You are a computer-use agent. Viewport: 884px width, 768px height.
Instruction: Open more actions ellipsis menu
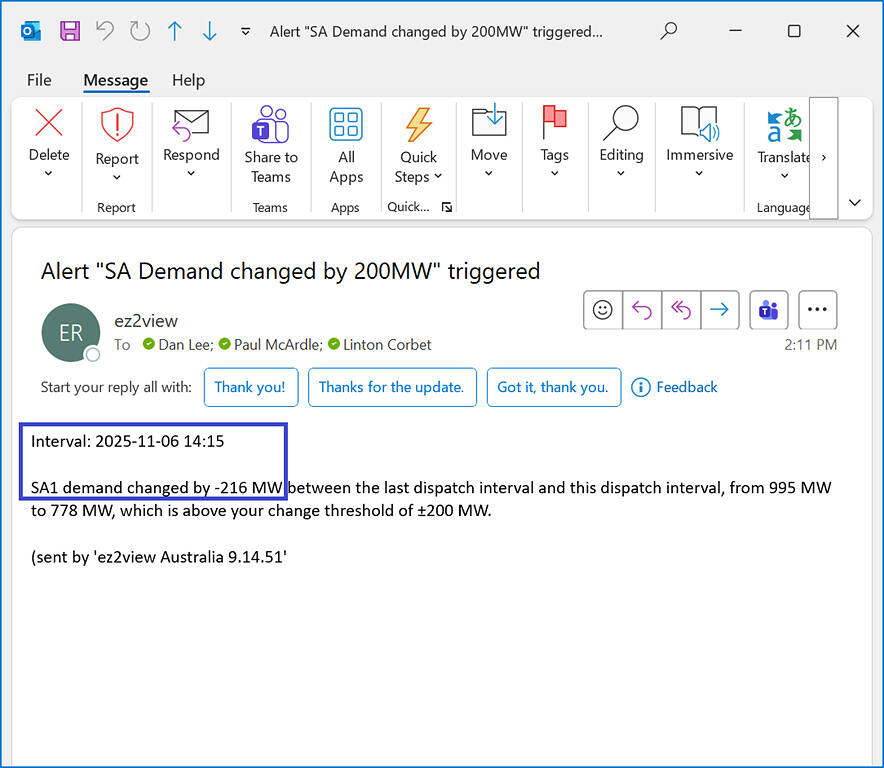point(817,310)
